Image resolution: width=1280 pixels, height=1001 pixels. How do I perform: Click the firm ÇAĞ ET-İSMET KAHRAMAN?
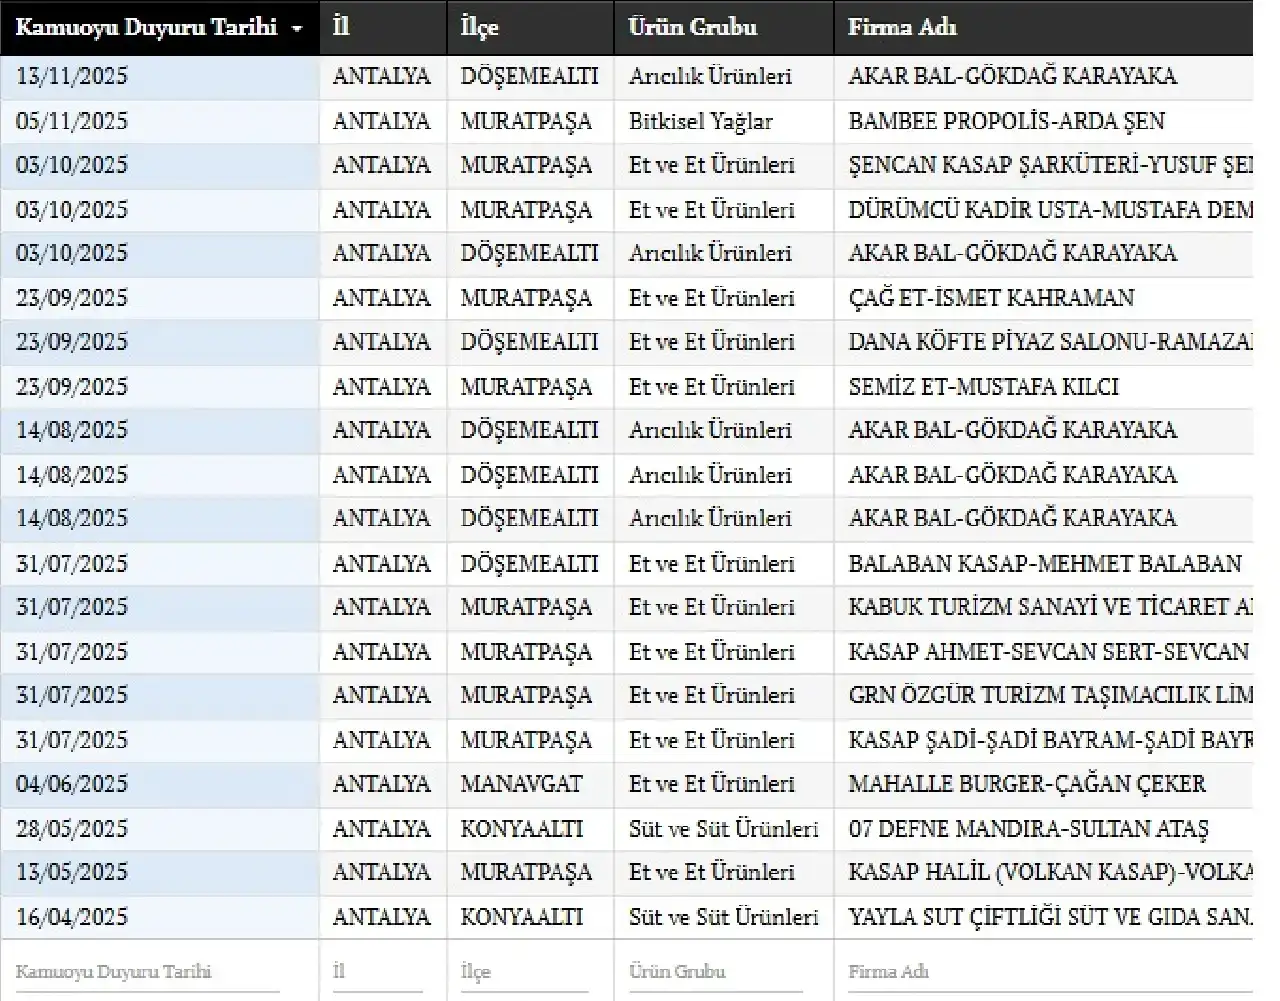(991, 298)
